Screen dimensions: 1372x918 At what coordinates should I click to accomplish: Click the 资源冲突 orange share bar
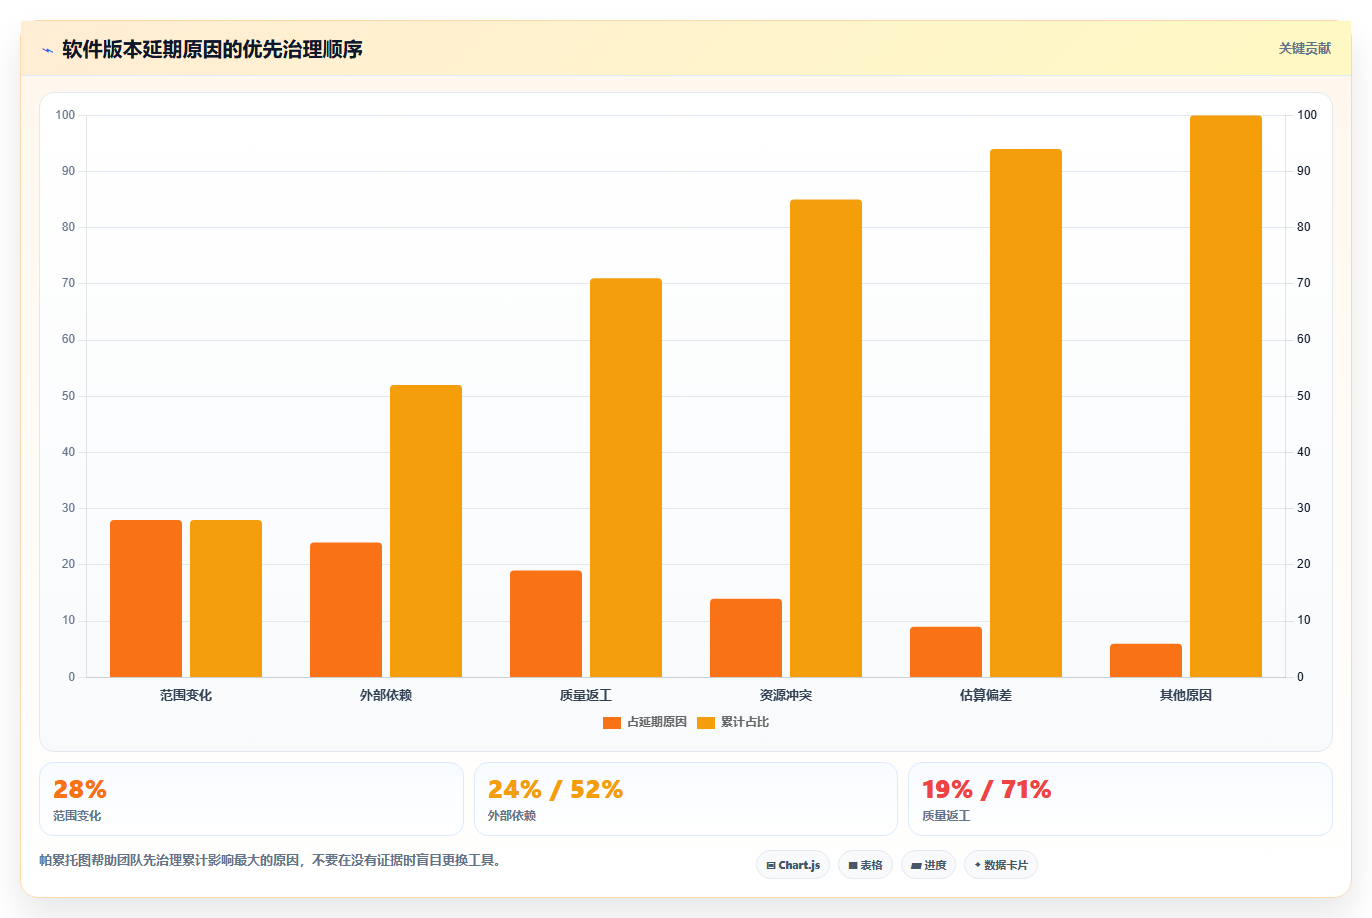point(746,638)
